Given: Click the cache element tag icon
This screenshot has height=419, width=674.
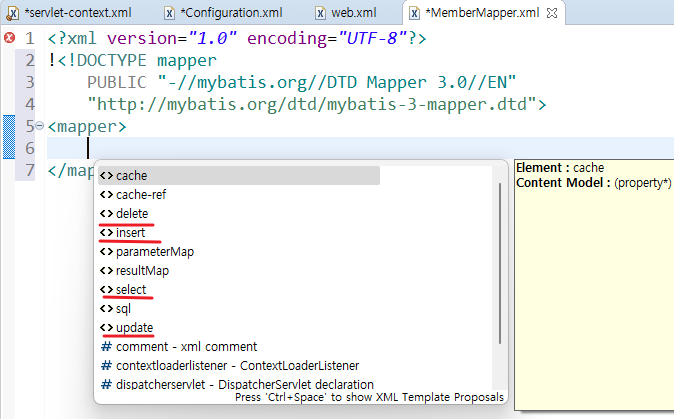Looking at the screenshot, I should pyautogui.click(x=106, y=176).
